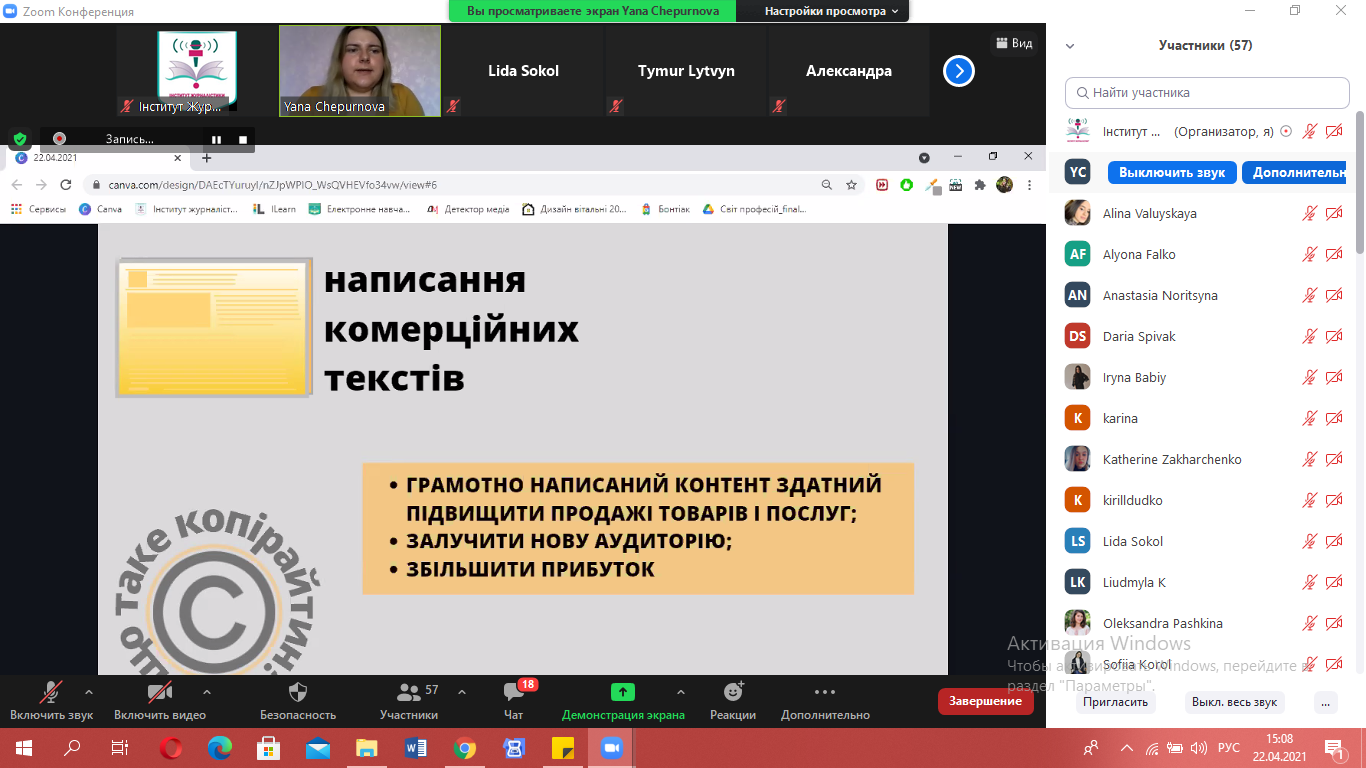Stop the recording
1366x768 pixels.
242,139
